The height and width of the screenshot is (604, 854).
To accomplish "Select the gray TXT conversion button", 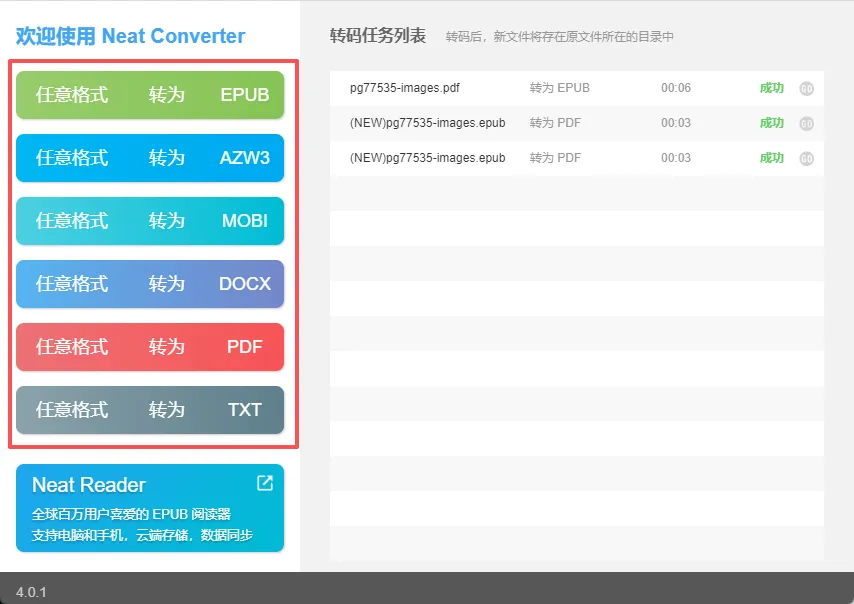I will (150, 410).
